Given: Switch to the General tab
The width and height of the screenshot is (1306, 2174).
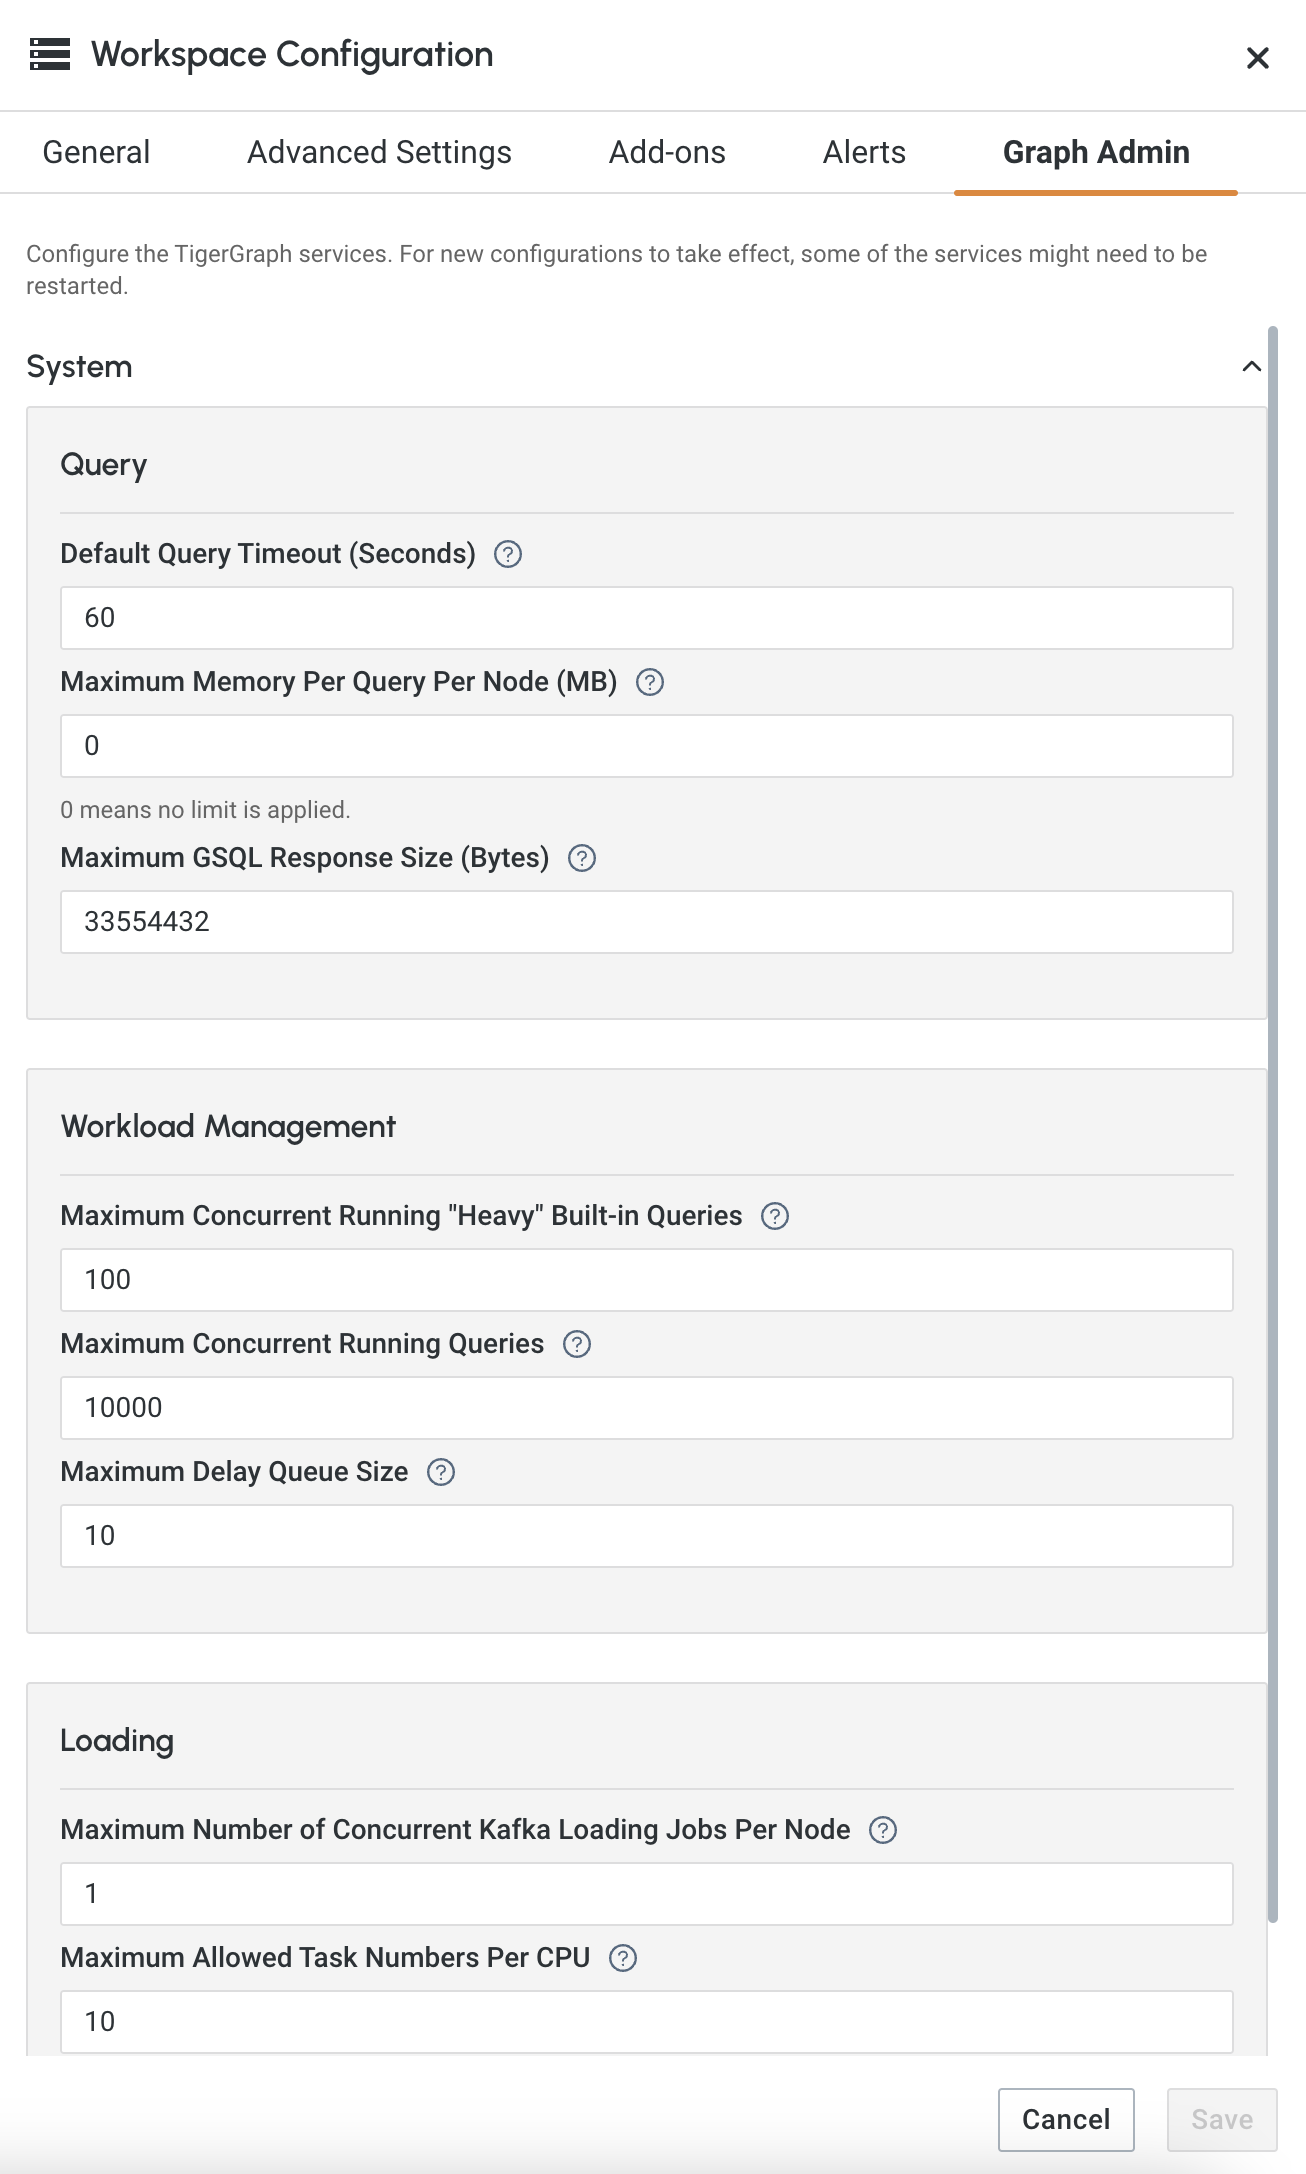Looking at the screenshot, I should (96, 152).
